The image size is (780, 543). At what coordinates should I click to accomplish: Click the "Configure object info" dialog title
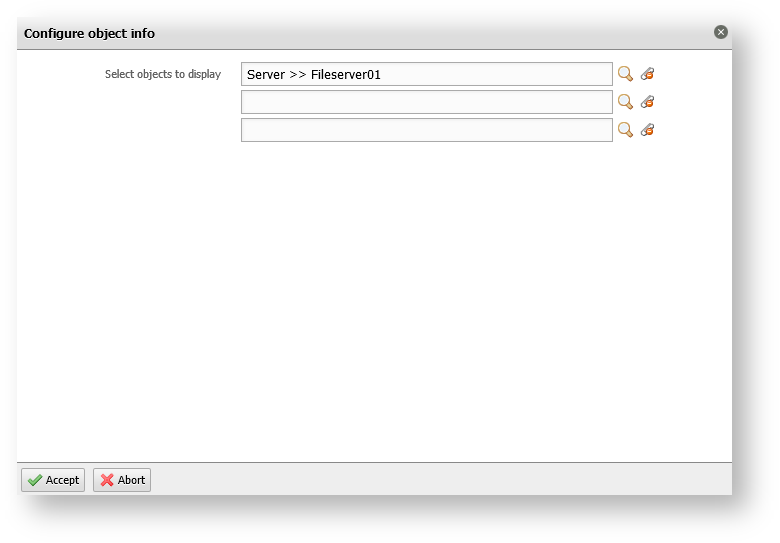pos(89,33)
